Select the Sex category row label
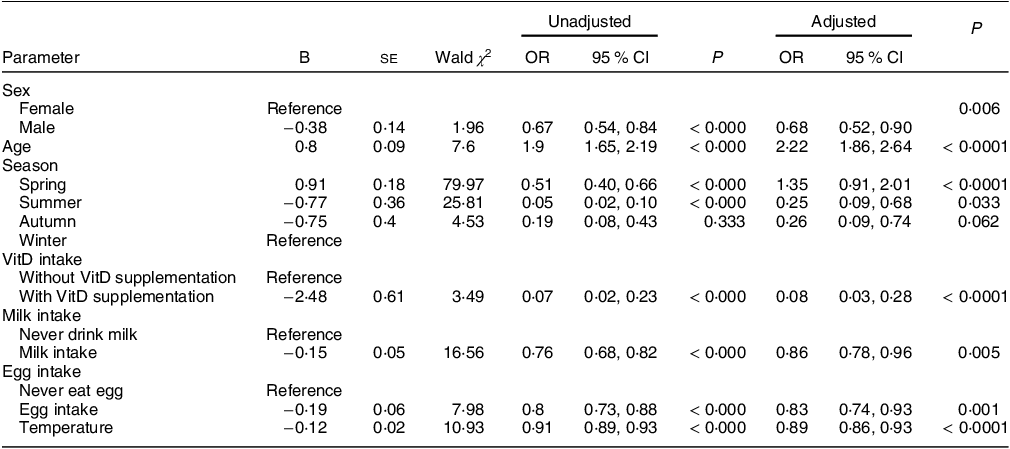Screen dimensions: 1010x449 (x=14, y=90)
